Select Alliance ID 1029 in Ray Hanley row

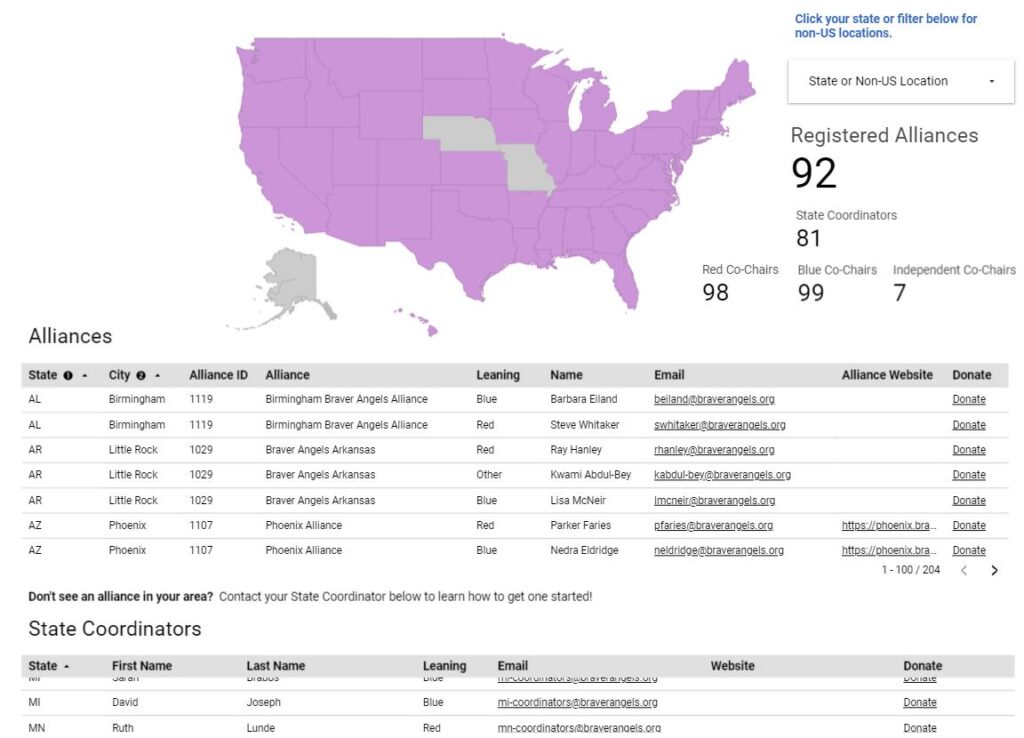pyautogui.click(x=200, y=449)
